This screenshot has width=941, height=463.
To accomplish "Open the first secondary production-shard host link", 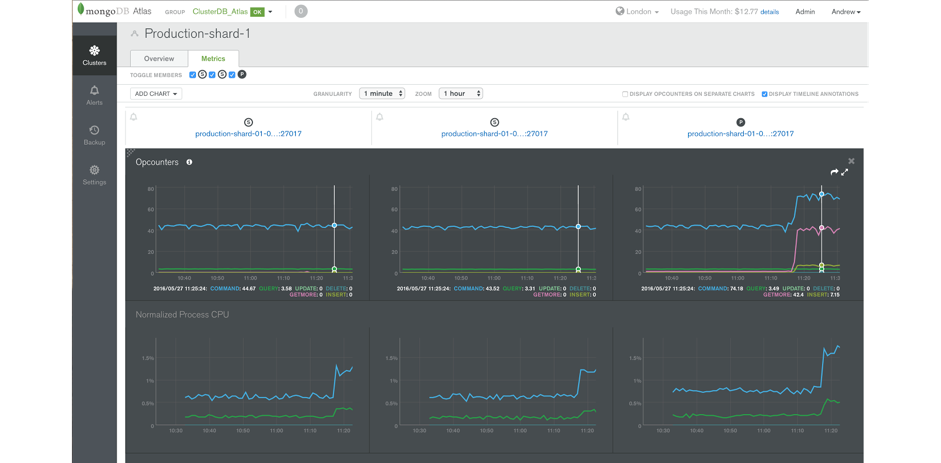I will pos(248,134).
